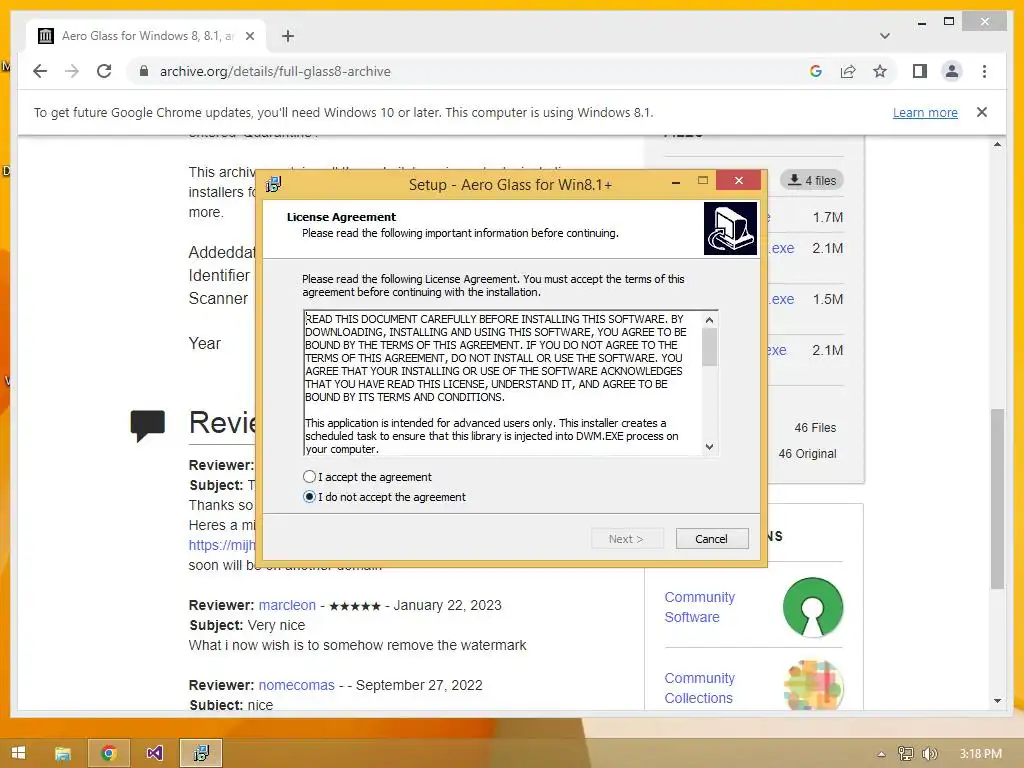Image resolution: width=1024 pixels, height=768 pixels.
Task: Click the 3:18 PM taskbar clock
Action: click(x=981, y=754)
